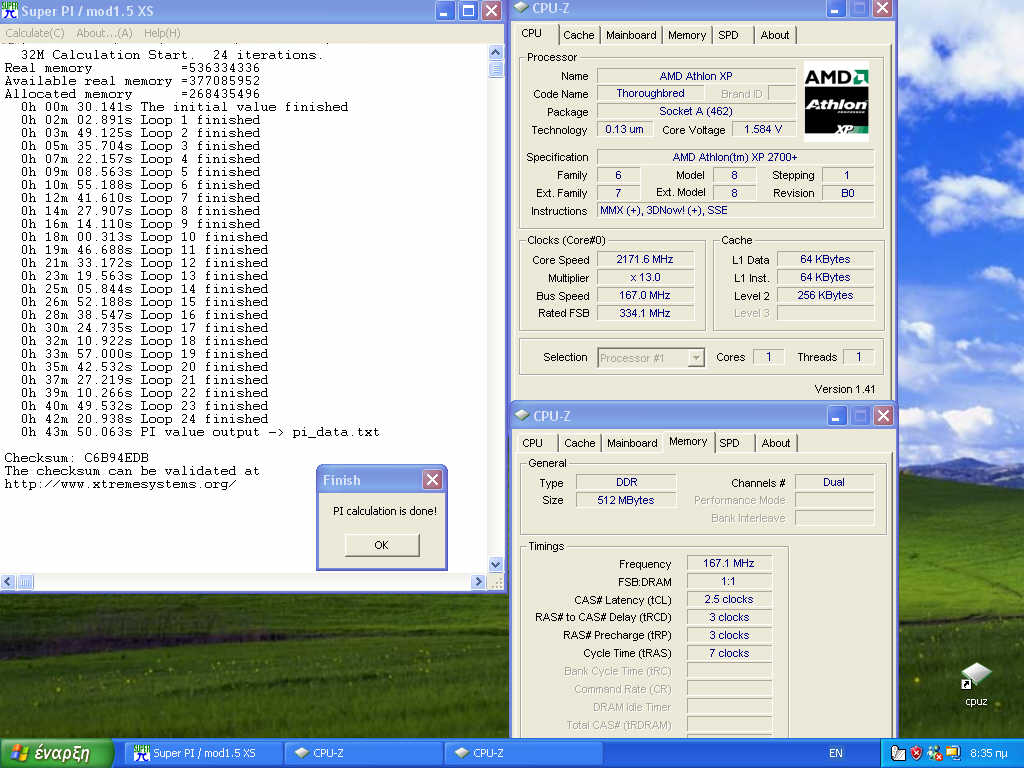1024x768 pixels.
Task: Click the Core Speed 2171.6 MHz value
Action: [x=645, y=259]
